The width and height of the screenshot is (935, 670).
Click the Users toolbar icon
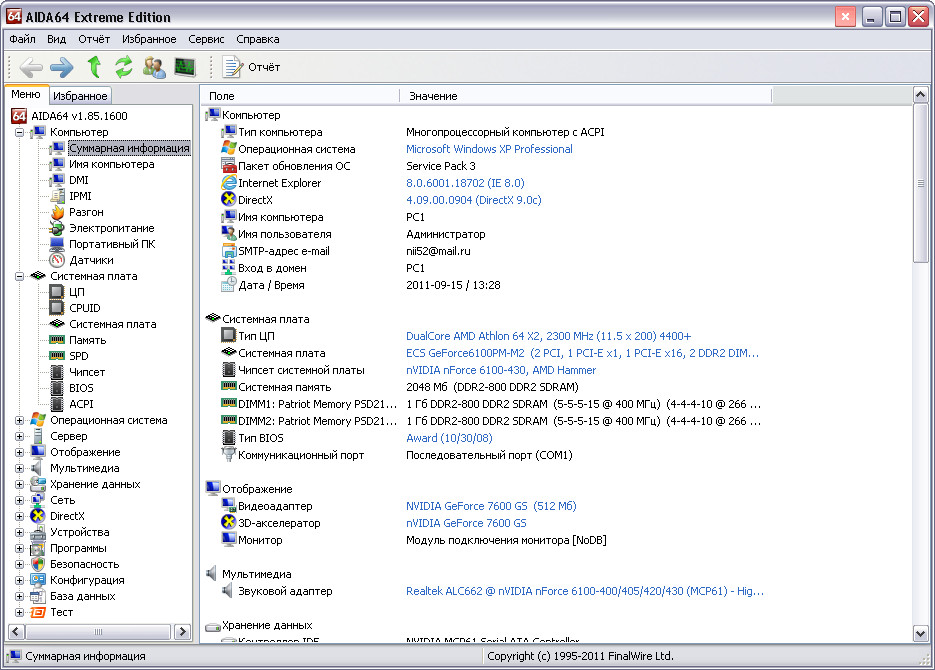pyautogui.click(x=154, y=67)
